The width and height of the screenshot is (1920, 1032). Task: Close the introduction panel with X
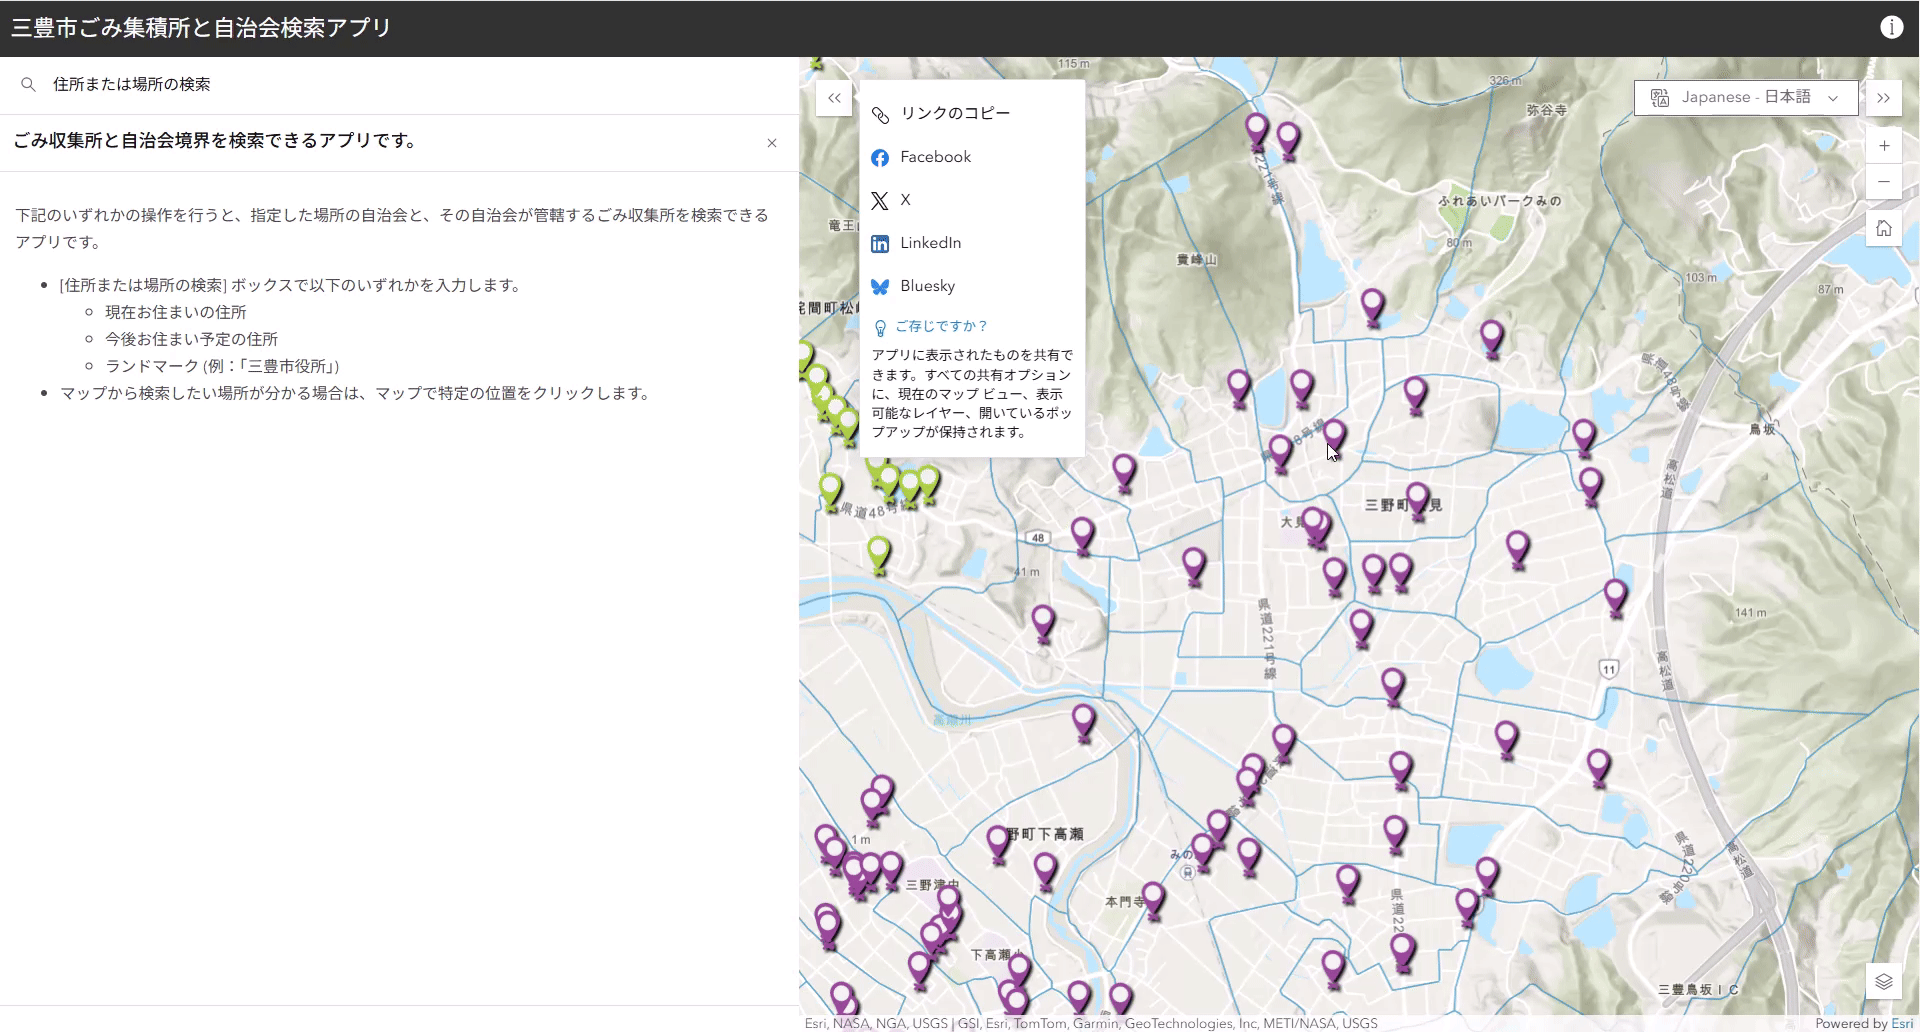coord(772,143)
